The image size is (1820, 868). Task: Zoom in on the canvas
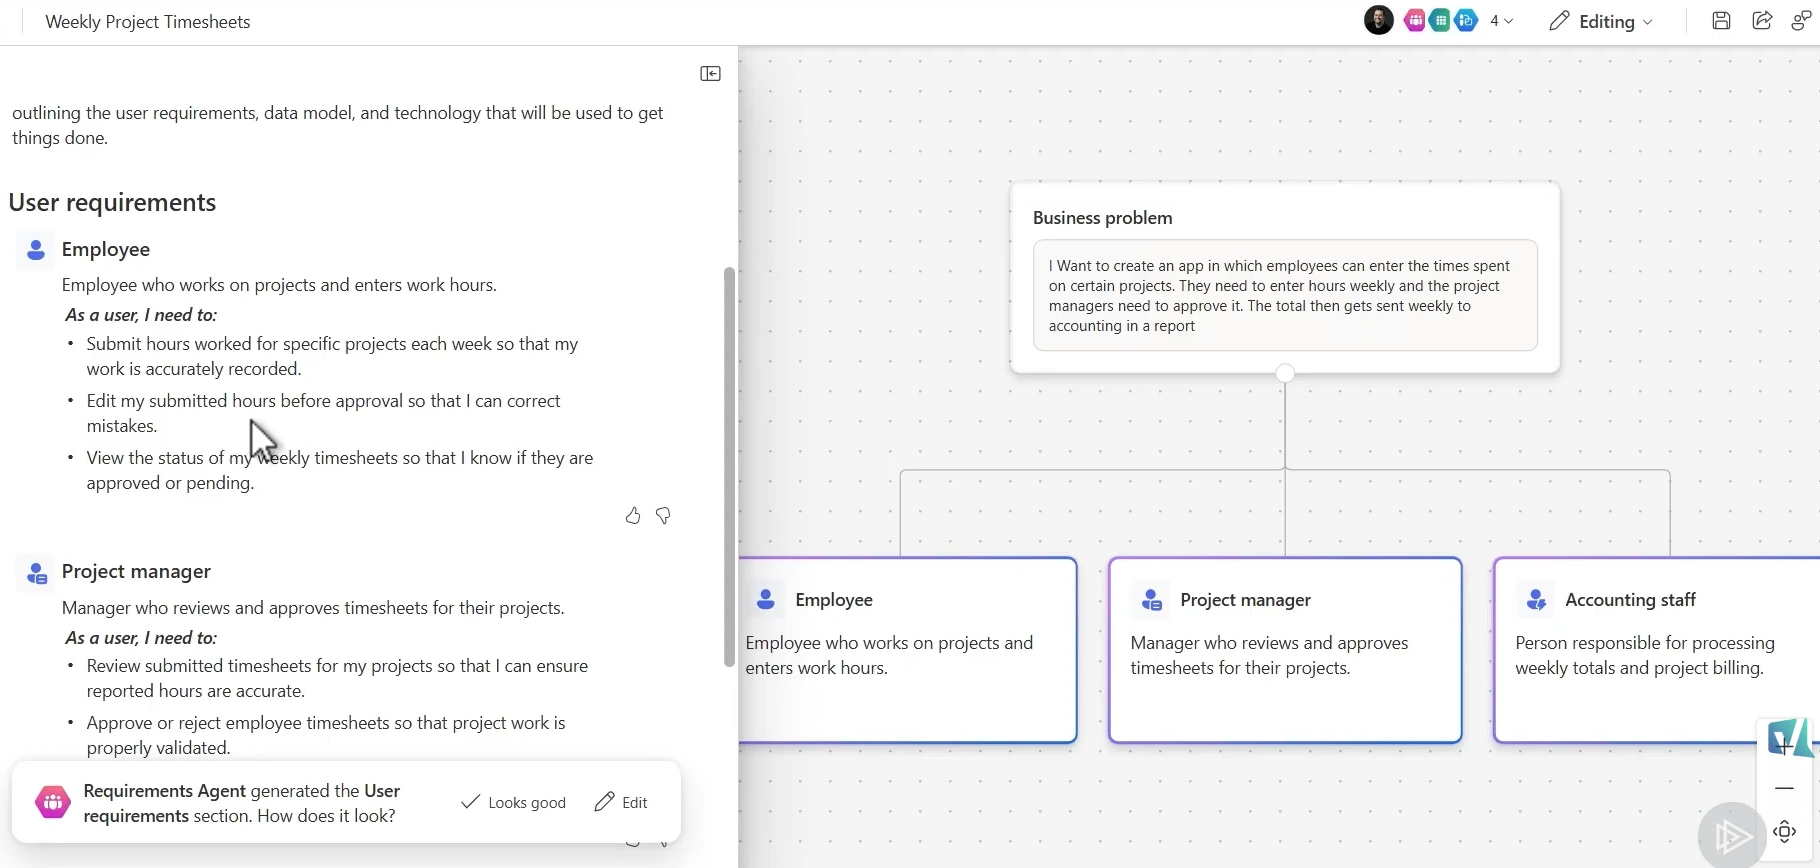click(1785, 745)
